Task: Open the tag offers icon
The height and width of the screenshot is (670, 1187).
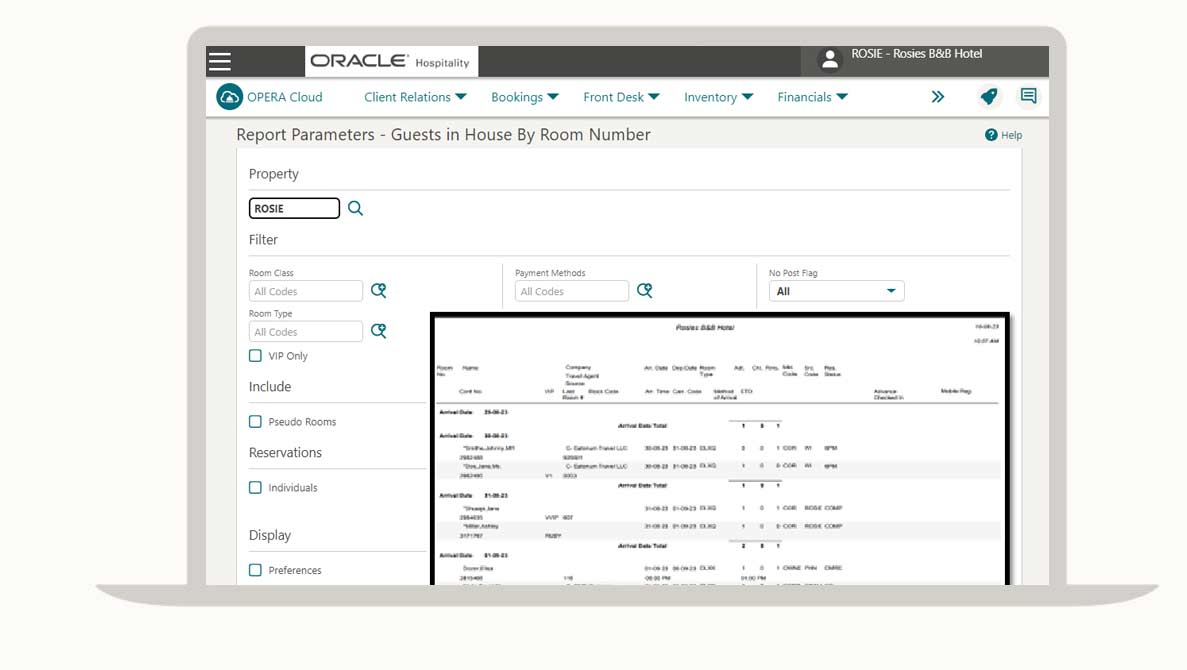Action: tap(988, 97)
